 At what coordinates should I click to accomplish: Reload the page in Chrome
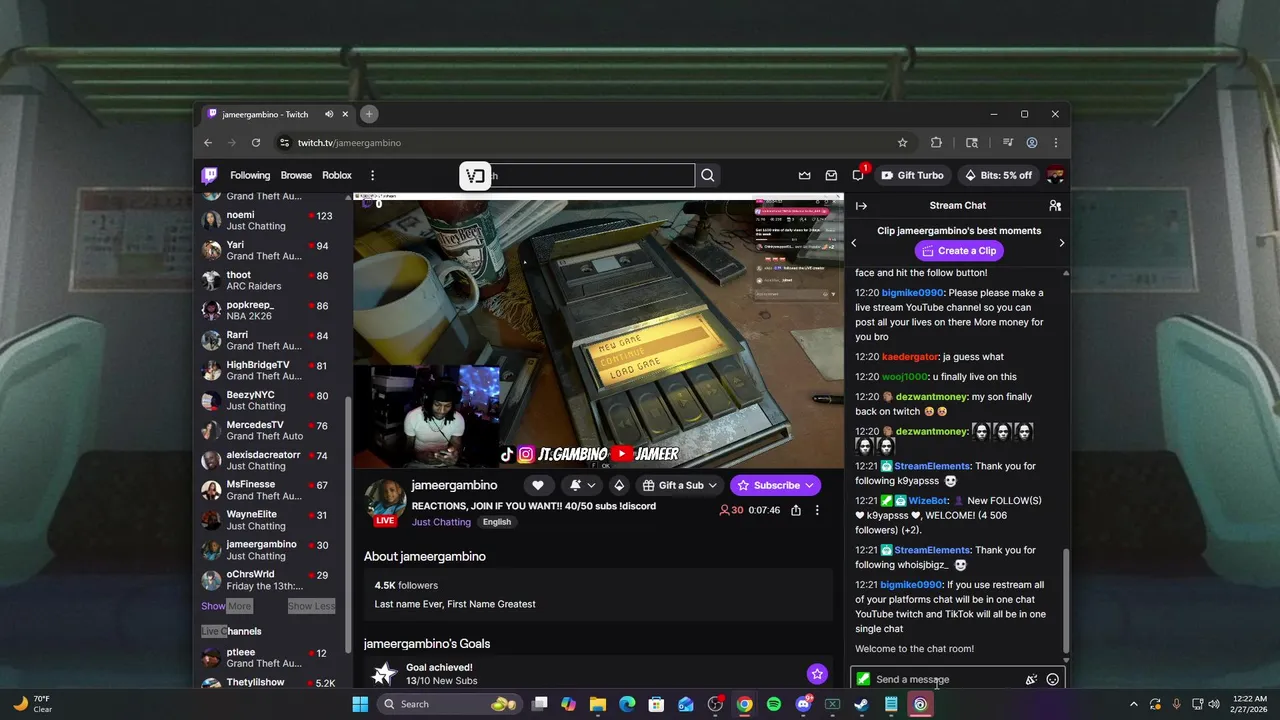256,143
